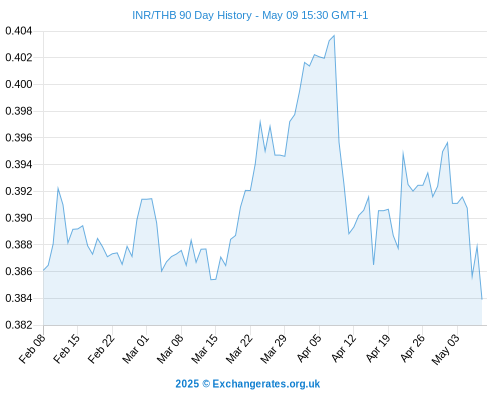495x400 pixels.
Task: Select the Feb 15 date axis label
Action: pos(66,349)
